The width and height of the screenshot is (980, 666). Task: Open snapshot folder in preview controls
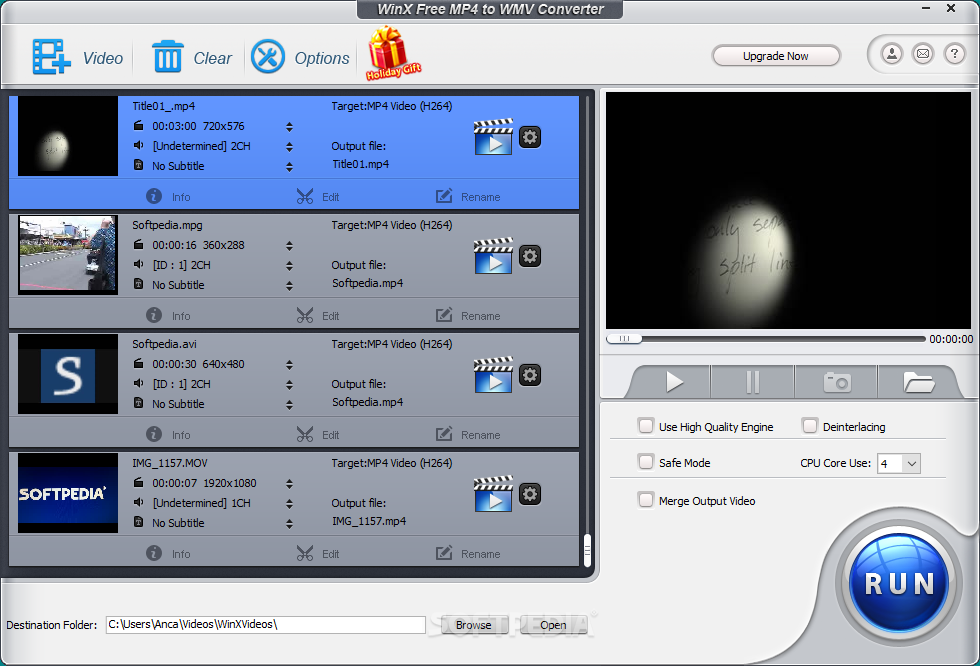tap(918, 382)
